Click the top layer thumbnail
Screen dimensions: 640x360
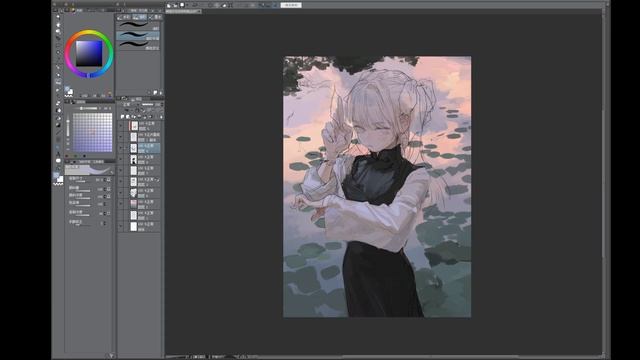coord(134,126)
